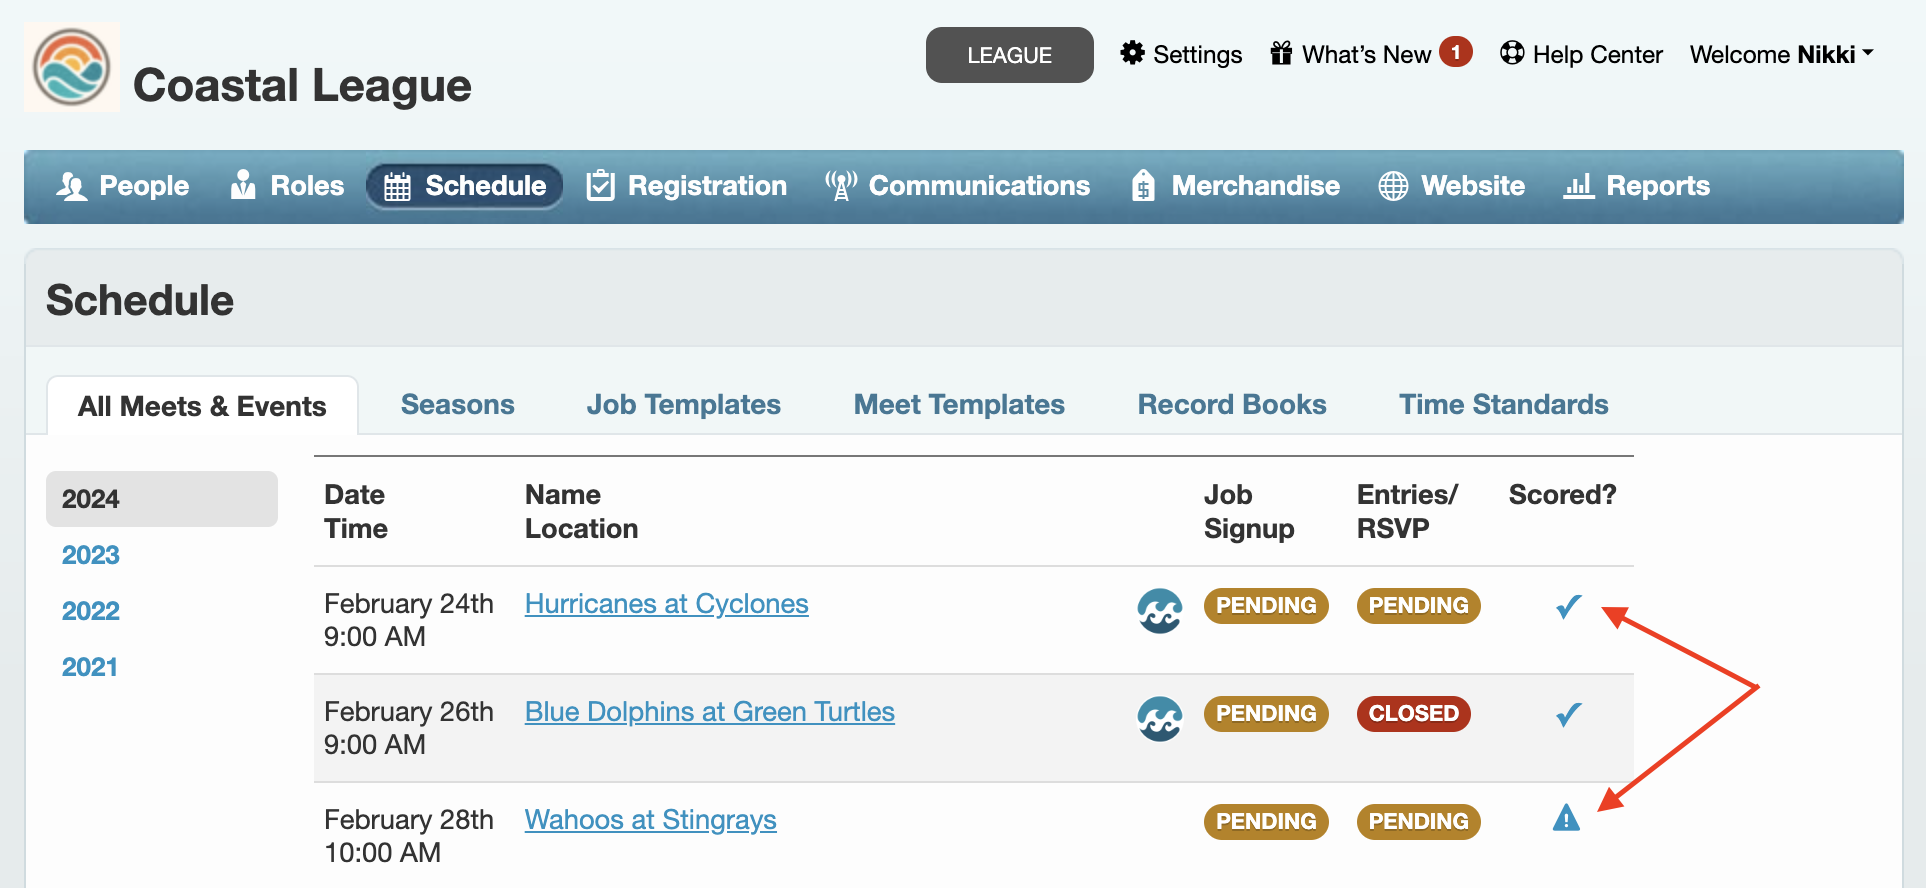The width and height of the screenshot is (1926, 888).
Task: Click wave icon for Blue Dolphins meet
Action: (1160, 719)
